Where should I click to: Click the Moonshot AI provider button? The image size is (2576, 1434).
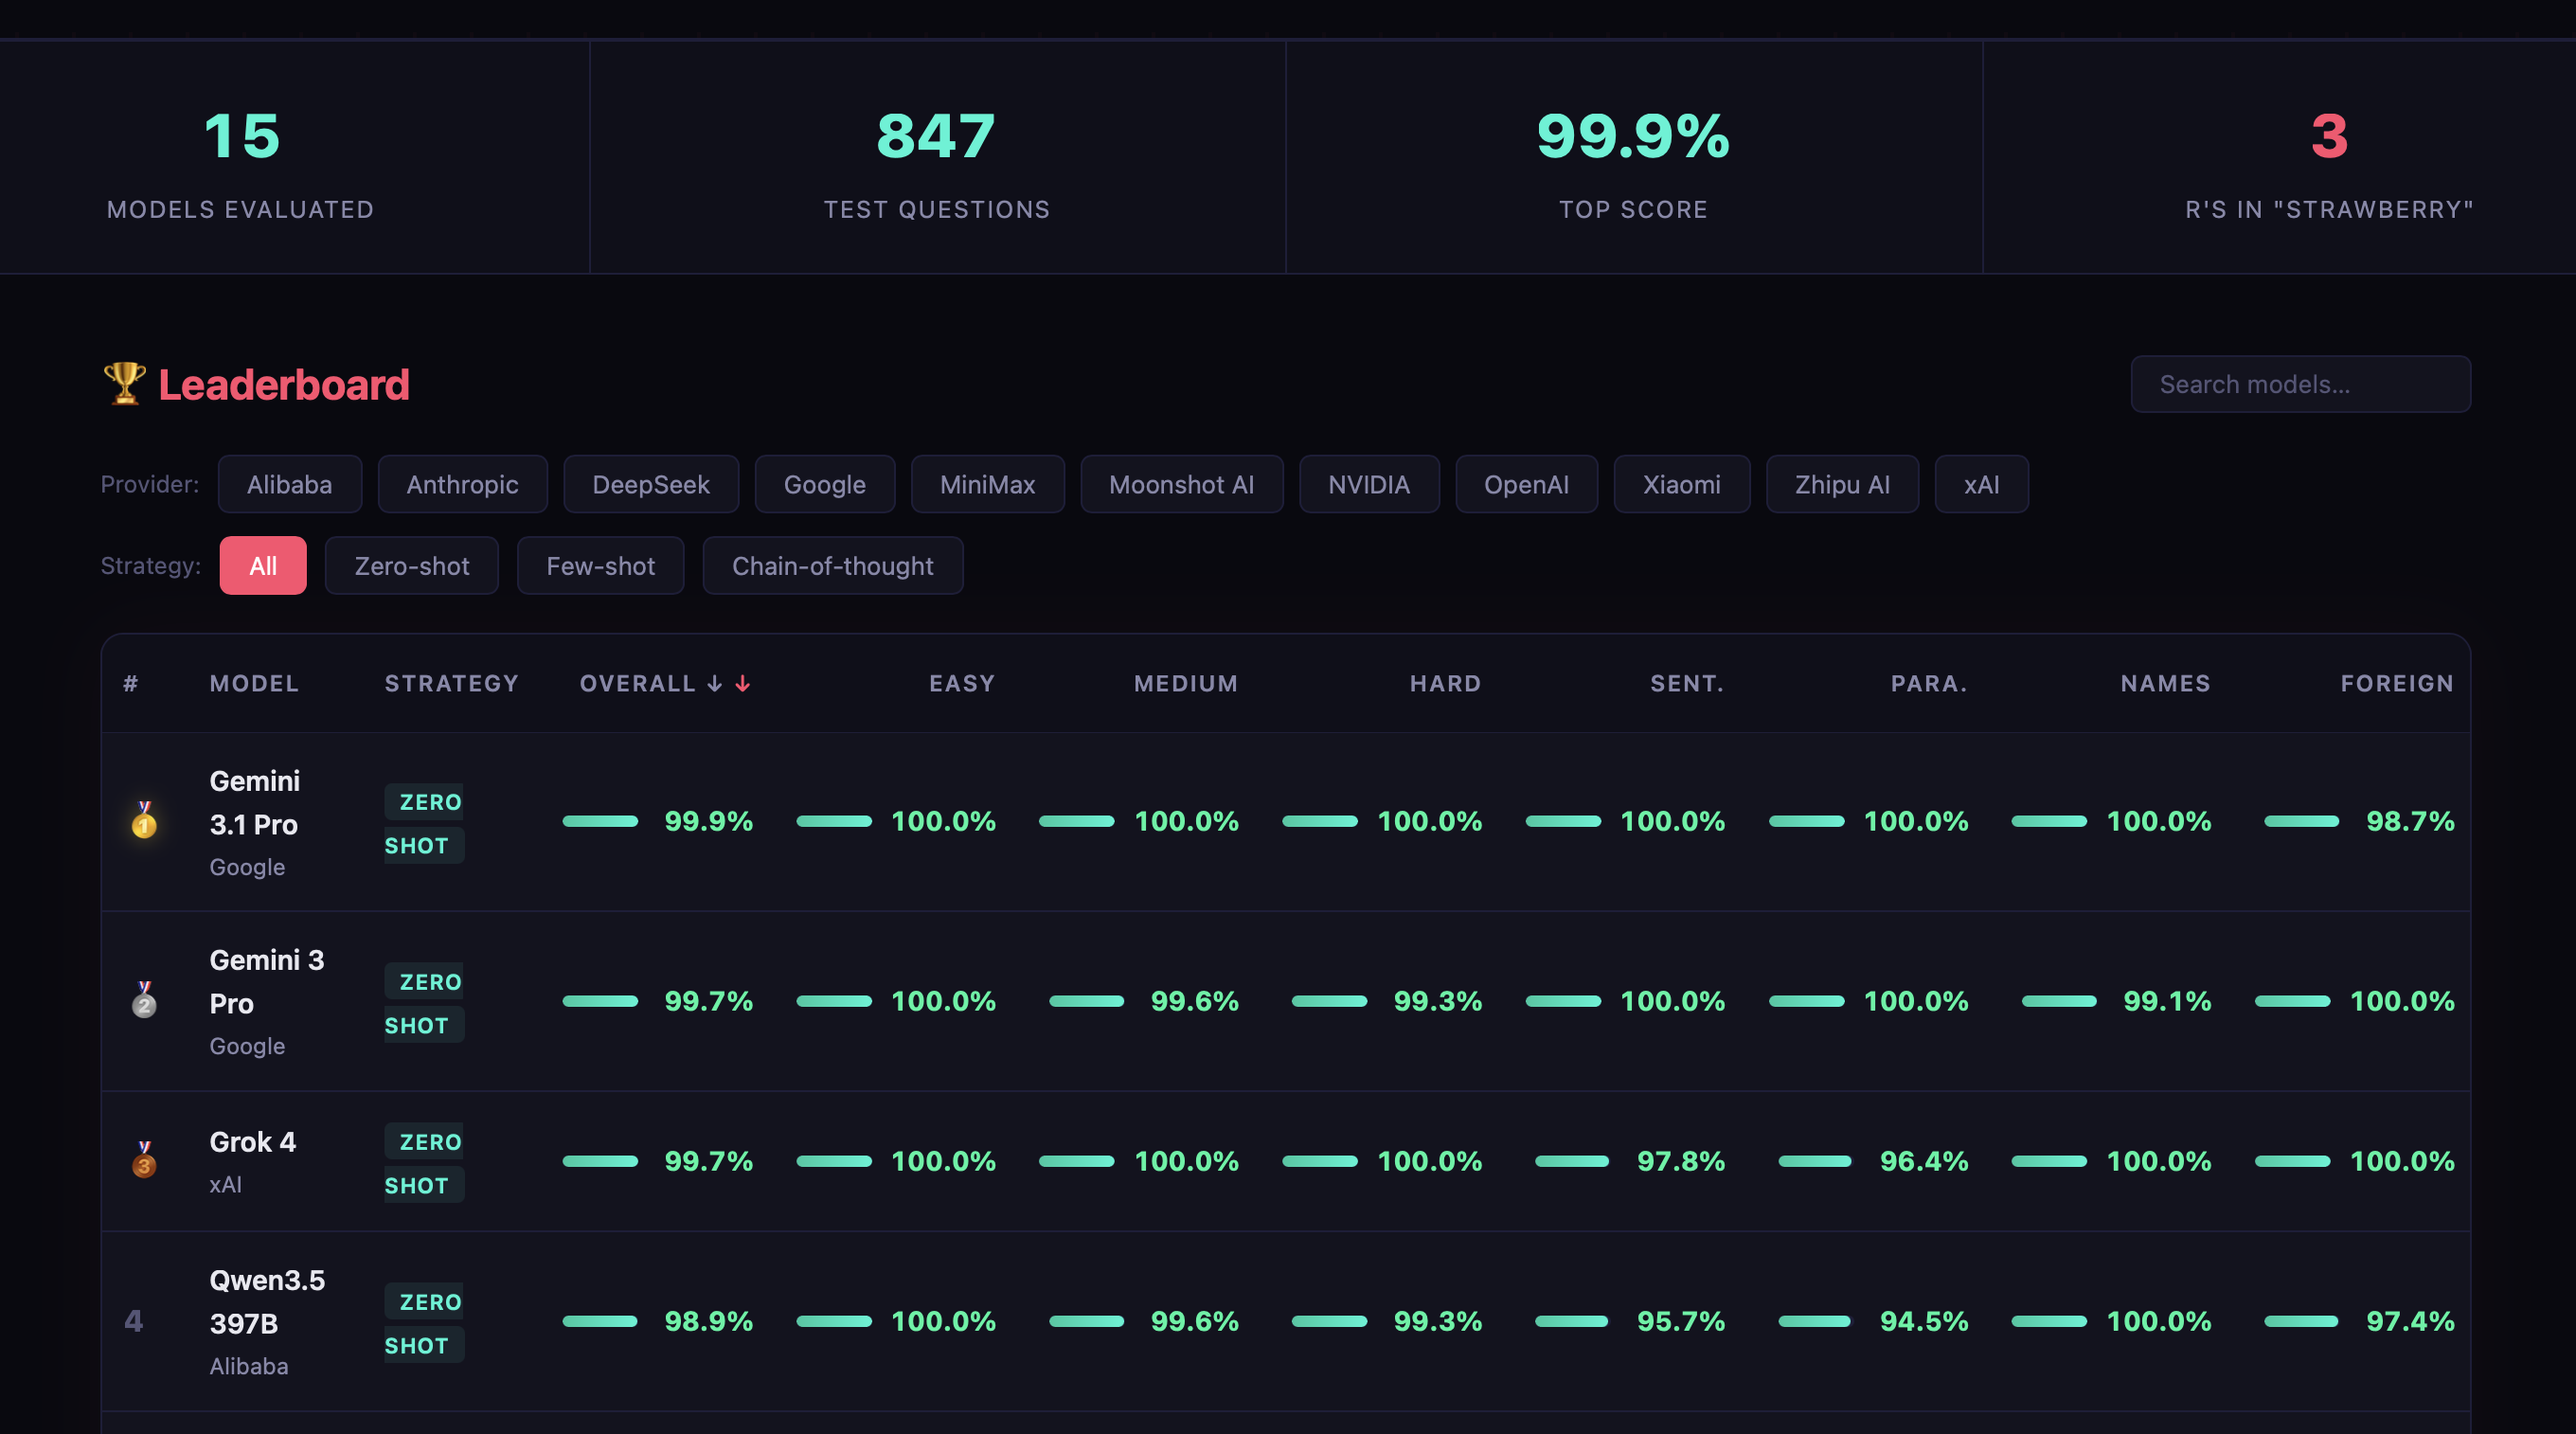(x=1181, y=485)
